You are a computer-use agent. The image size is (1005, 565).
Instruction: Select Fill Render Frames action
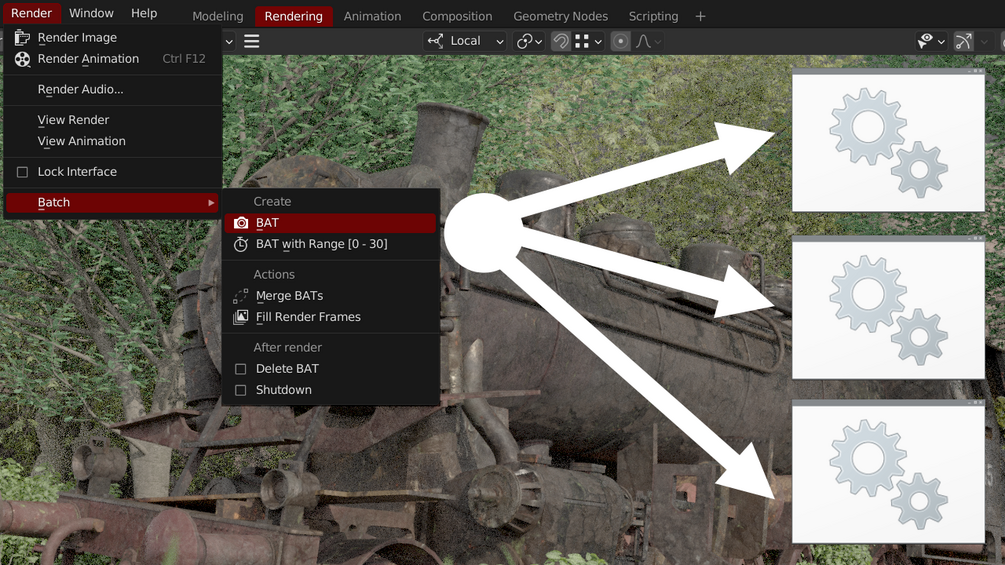pyautogui.click(x=330, y=317)
